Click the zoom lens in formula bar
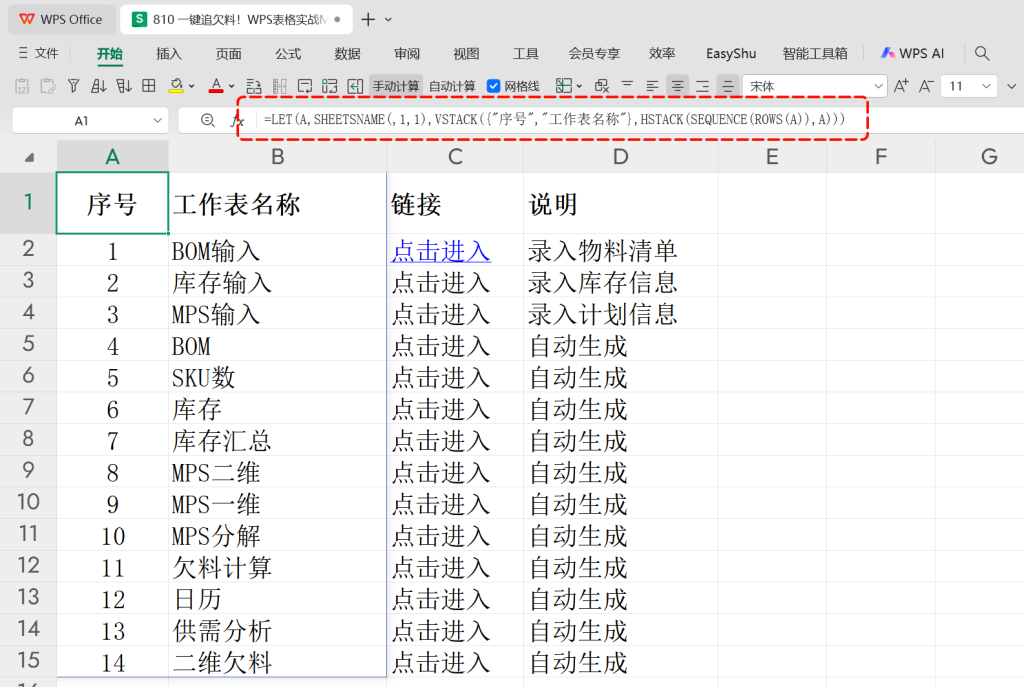This screenshot has height=687, width=1024. coord(208,120)
